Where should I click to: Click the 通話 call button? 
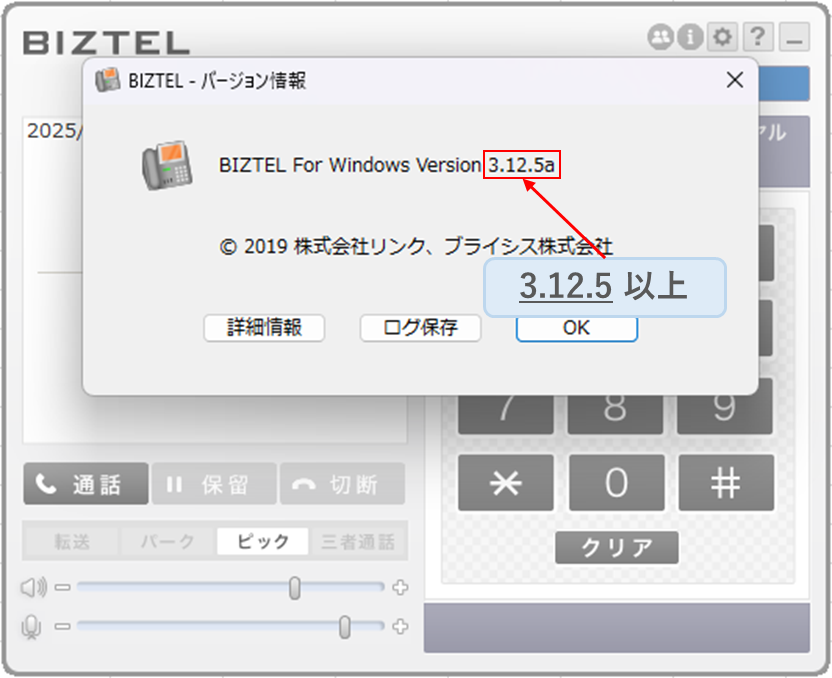(x=86, y=484)
